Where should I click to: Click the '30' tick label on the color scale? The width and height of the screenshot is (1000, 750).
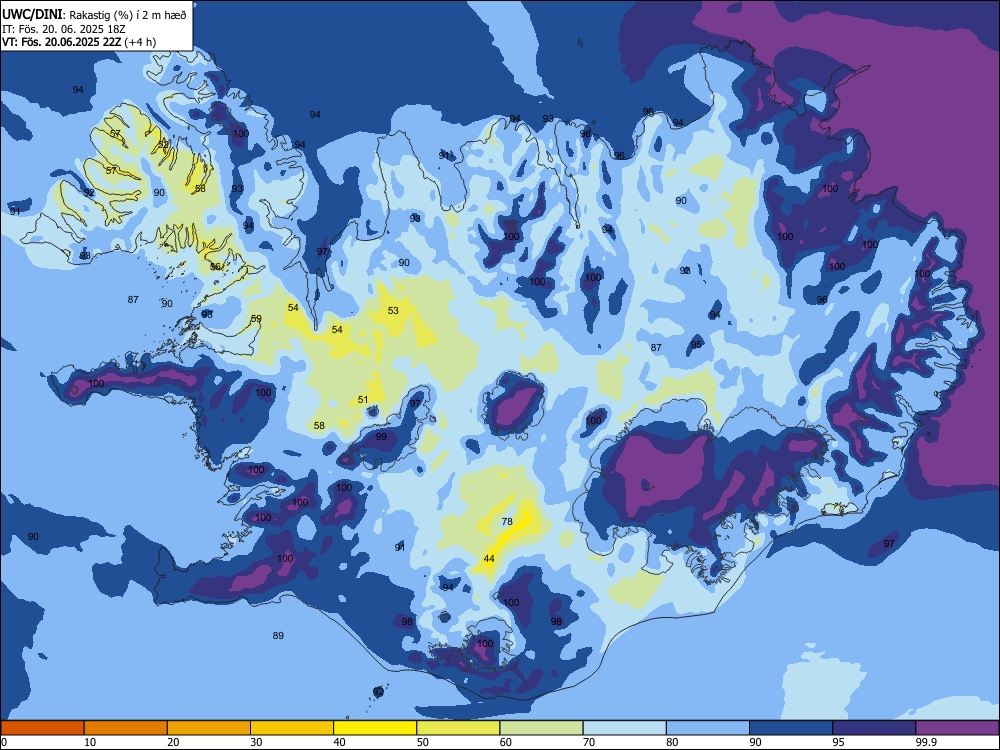(x=256, y=742)
